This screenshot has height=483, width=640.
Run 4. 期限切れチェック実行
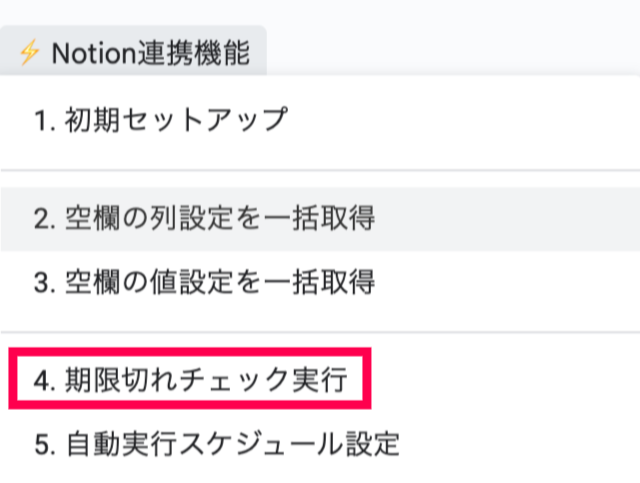pos(190,378)
